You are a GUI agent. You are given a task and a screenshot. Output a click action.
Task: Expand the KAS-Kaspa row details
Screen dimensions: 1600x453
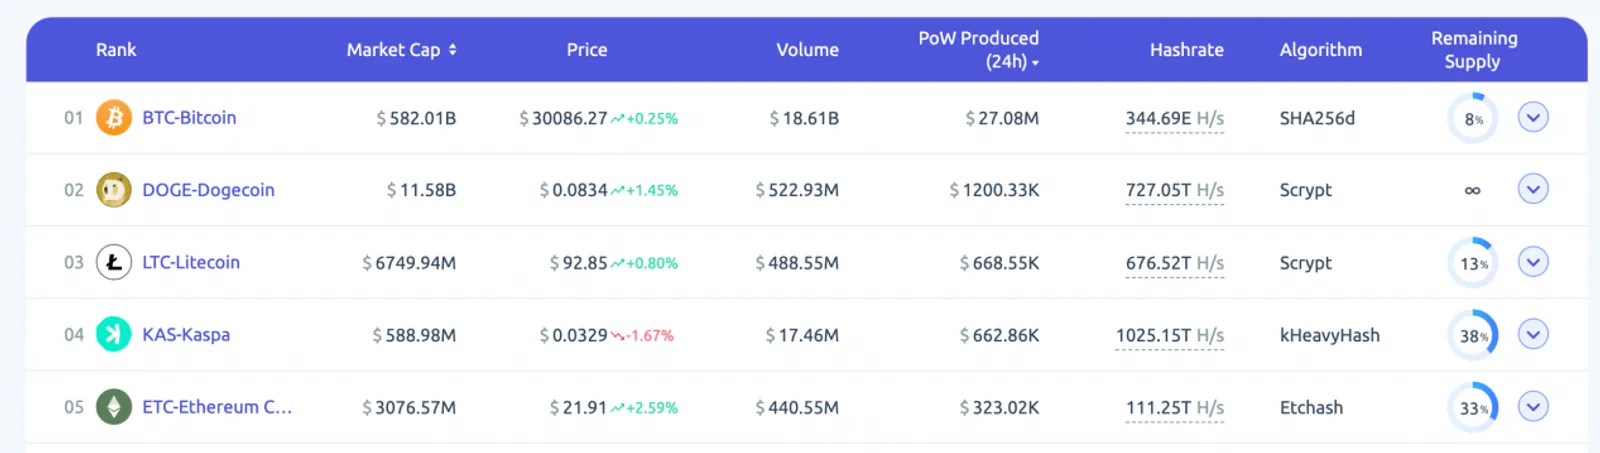click(x=1533, y=334)
